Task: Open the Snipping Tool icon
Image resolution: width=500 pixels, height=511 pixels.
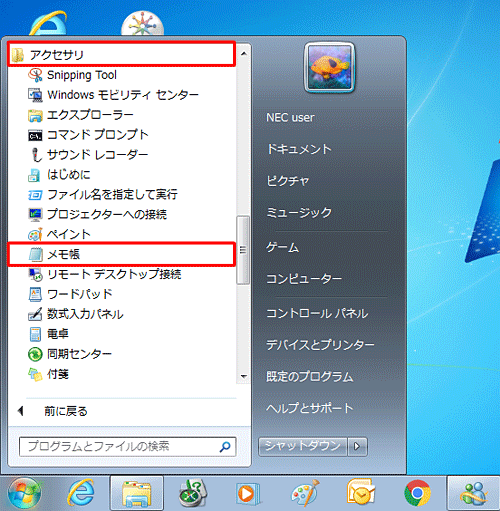Action: tap(35, 75)
